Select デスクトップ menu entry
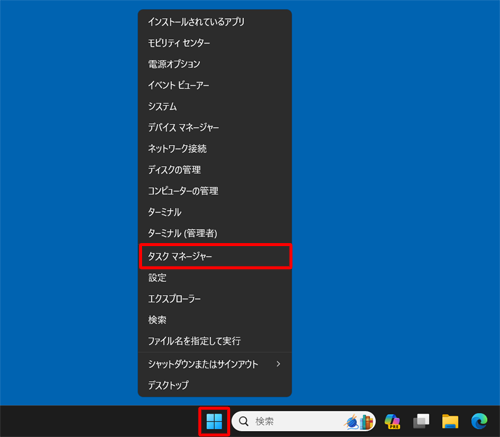Image resolution: width=500 pixels, height=437 pixels. [x=215, y=385]
